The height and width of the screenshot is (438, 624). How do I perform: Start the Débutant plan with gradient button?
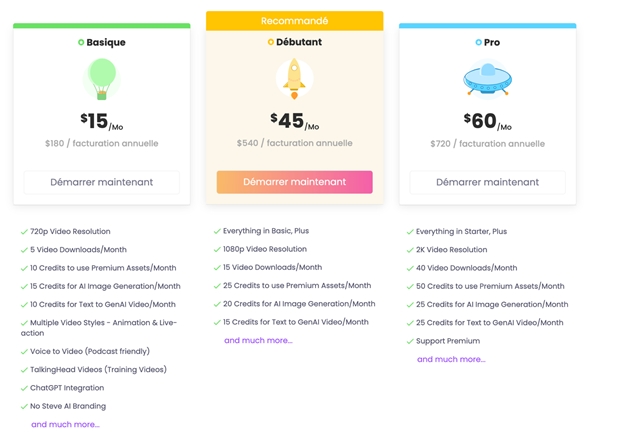(x=294, y=182)
